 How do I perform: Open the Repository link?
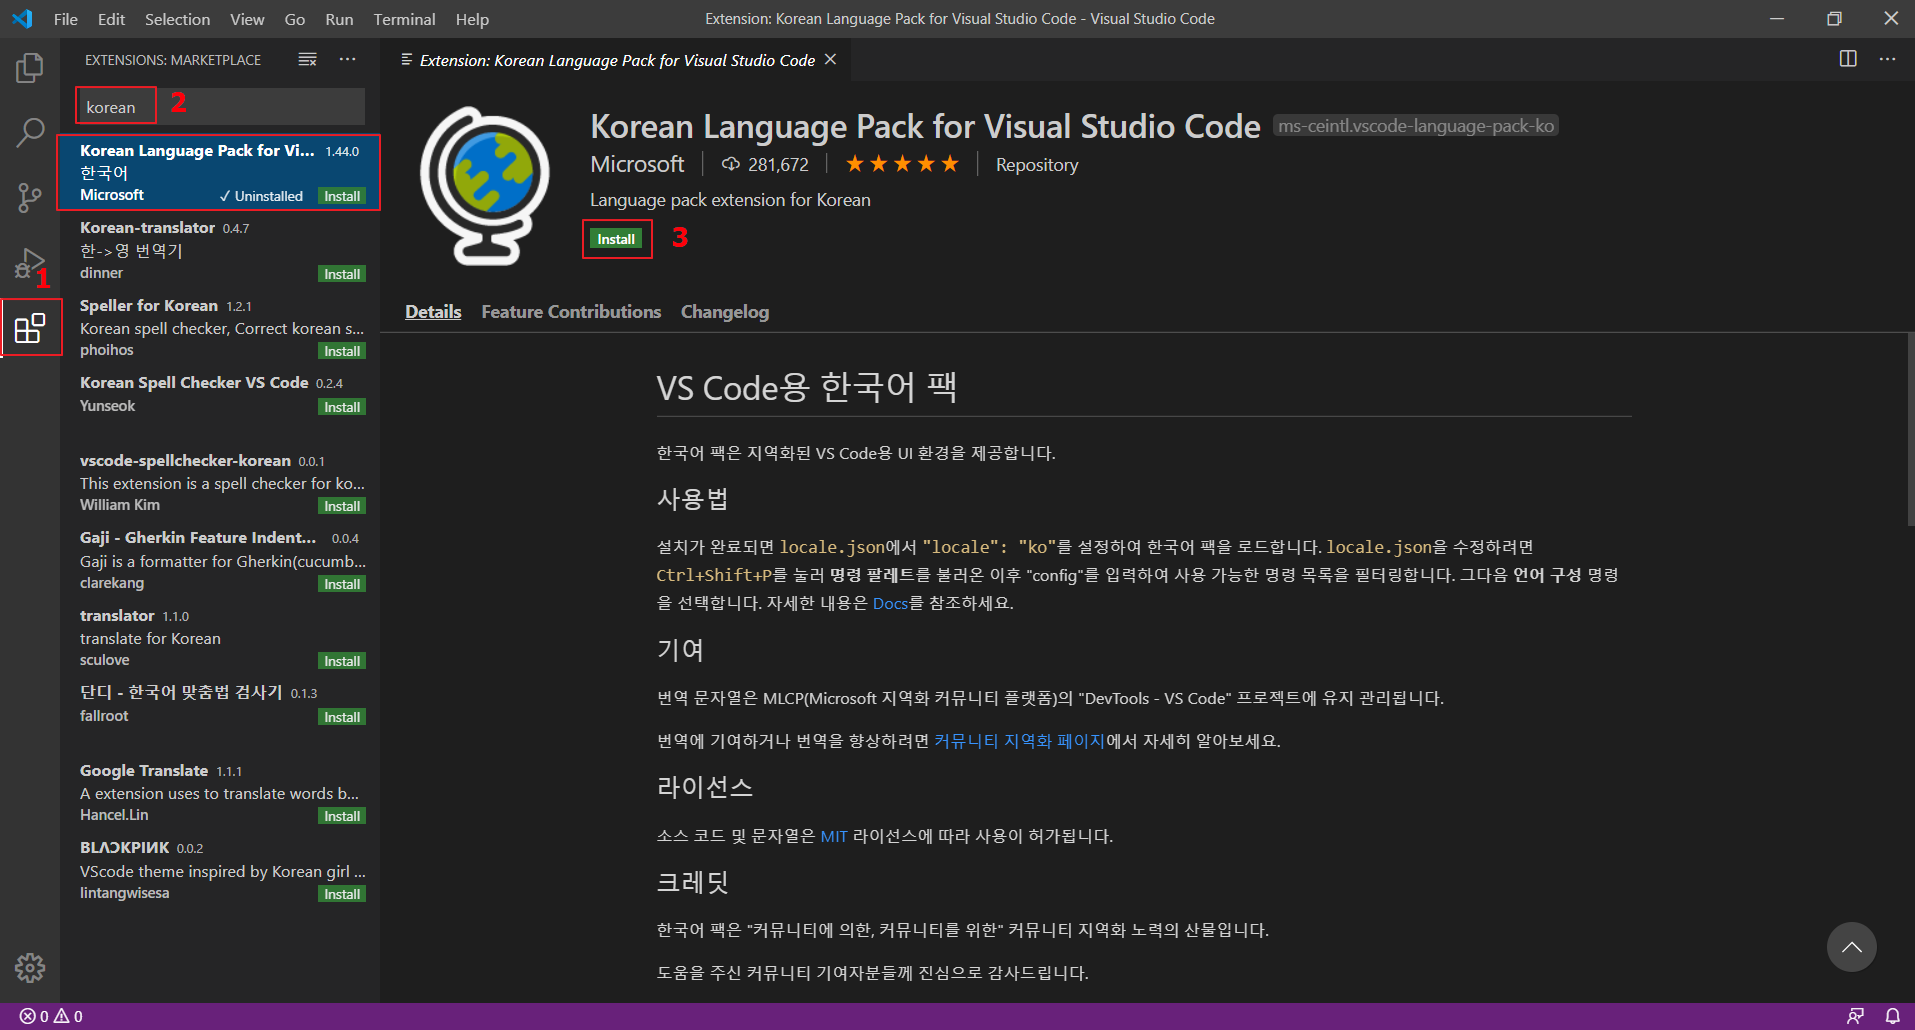click(x=1037, y=165)
